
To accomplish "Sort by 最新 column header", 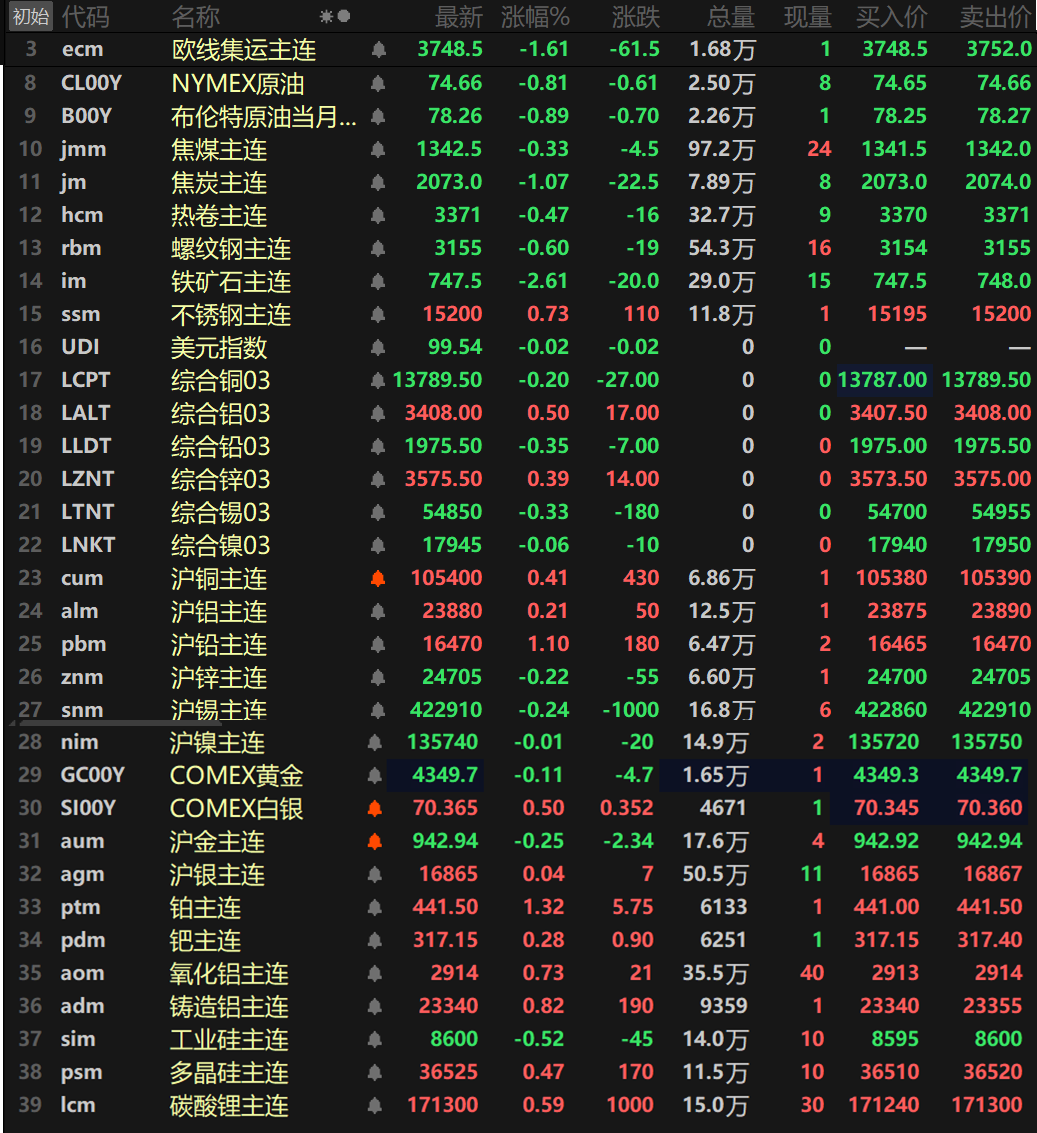I will click(x=458, y=16).
